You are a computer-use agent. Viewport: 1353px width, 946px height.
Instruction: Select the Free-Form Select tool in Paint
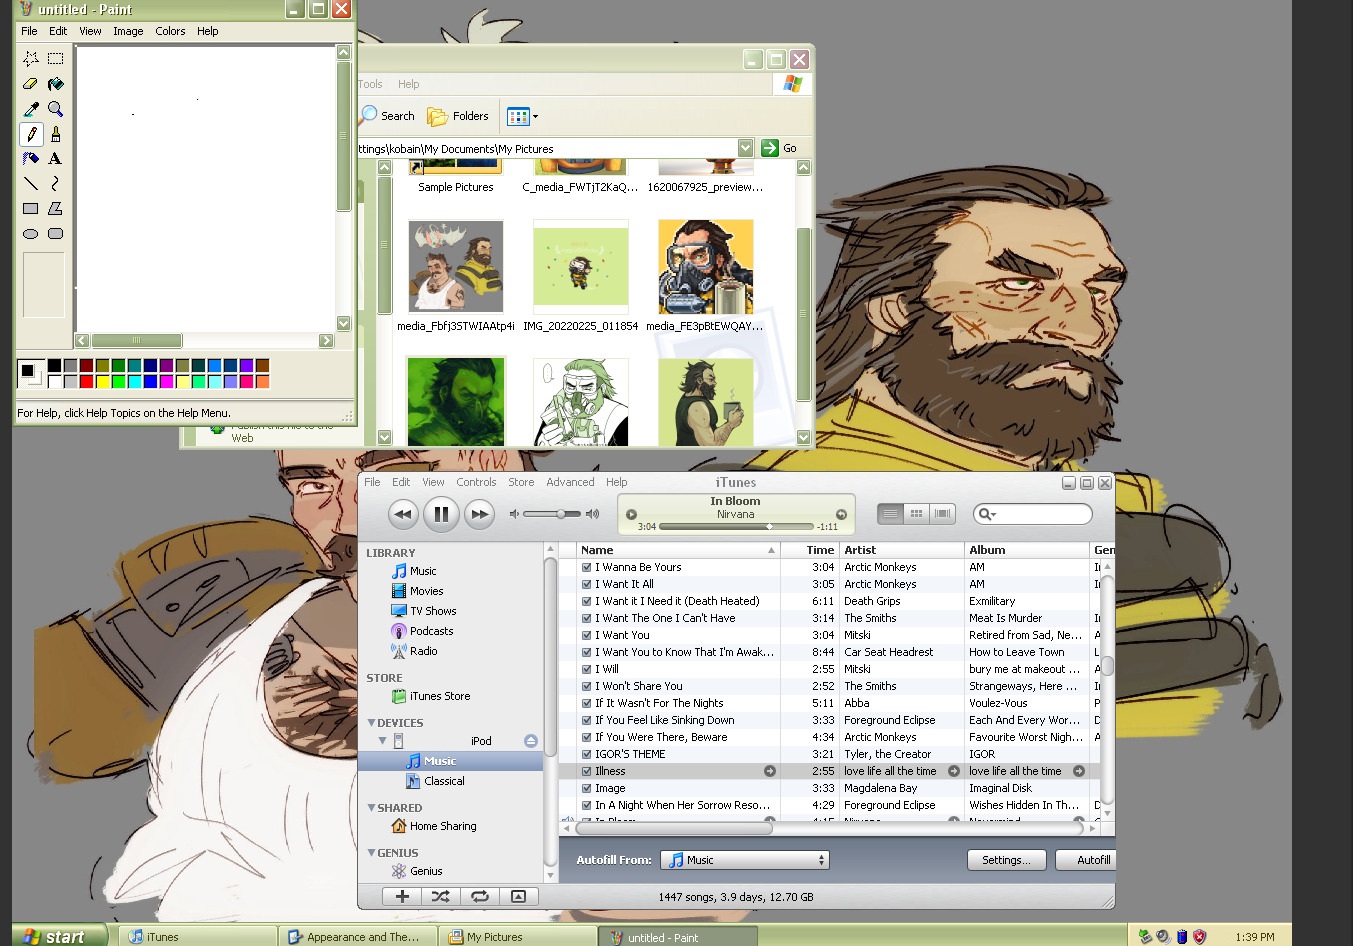click(31, 58)
